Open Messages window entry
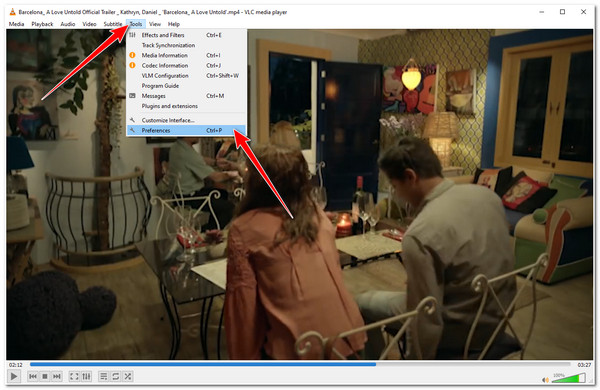The image size is (600, 390). click(186, 96)
